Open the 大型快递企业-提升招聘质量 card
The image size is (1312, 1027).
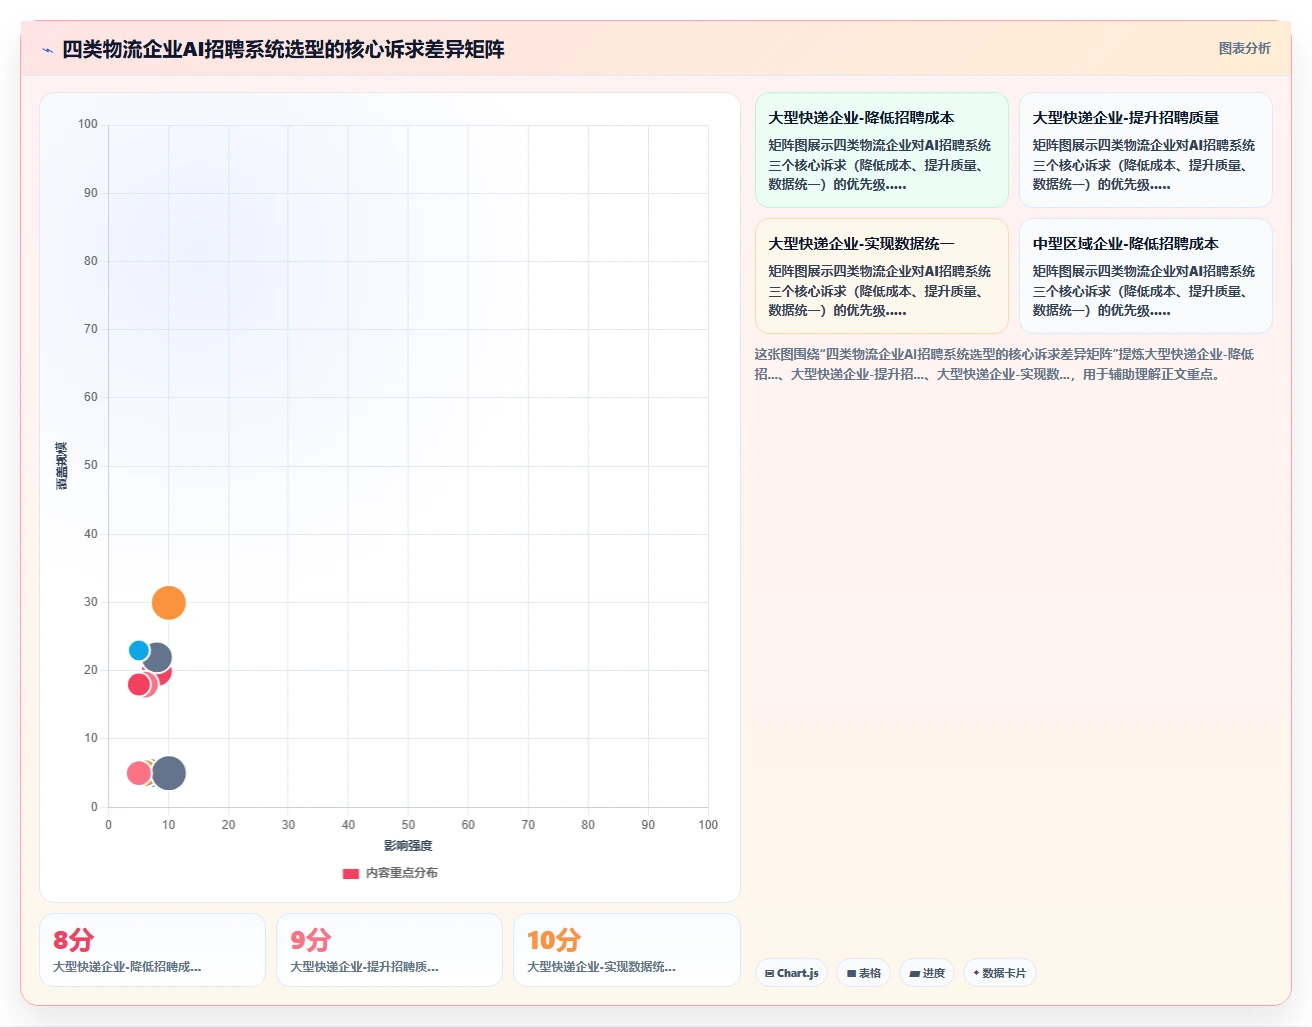(1145, 150)
